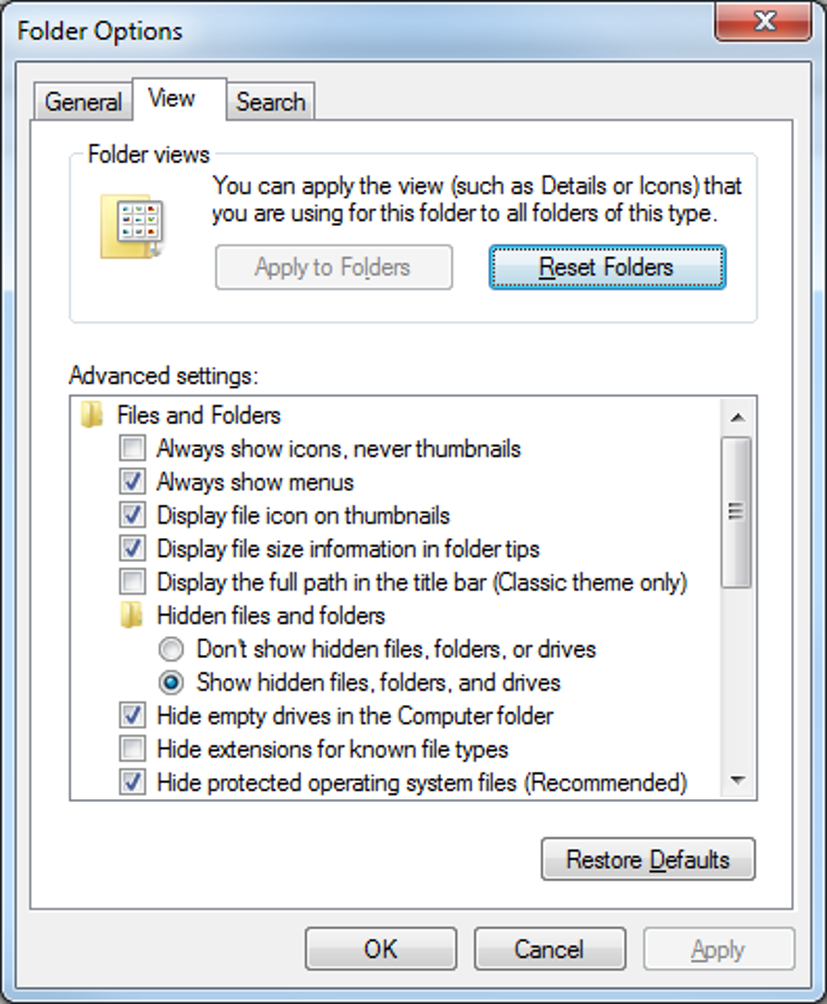Select Show hidden files, folders, and drives
Viewport: 827px width, 1004px height.
(172, 683)
